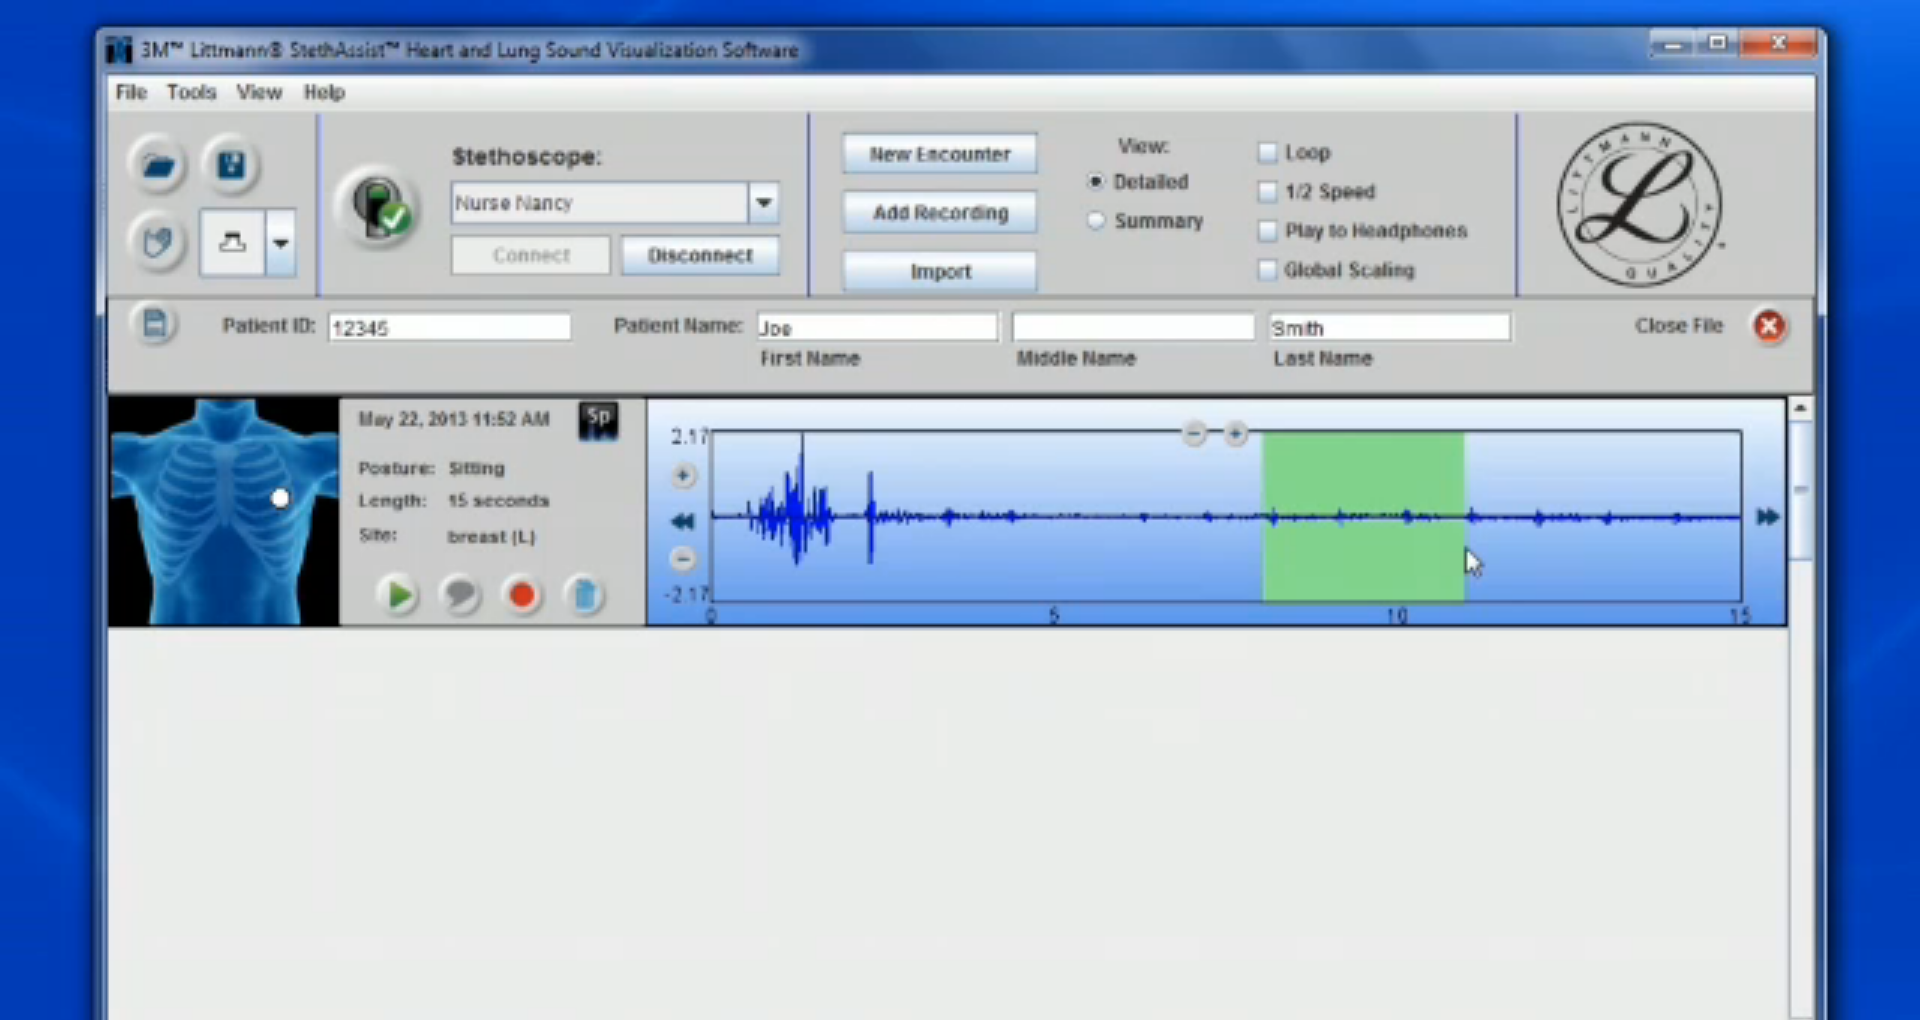Viewport: 1920px width, 1020px height.
Task: Maximize the StethAssist window
Action: [x=1717, y=44]
